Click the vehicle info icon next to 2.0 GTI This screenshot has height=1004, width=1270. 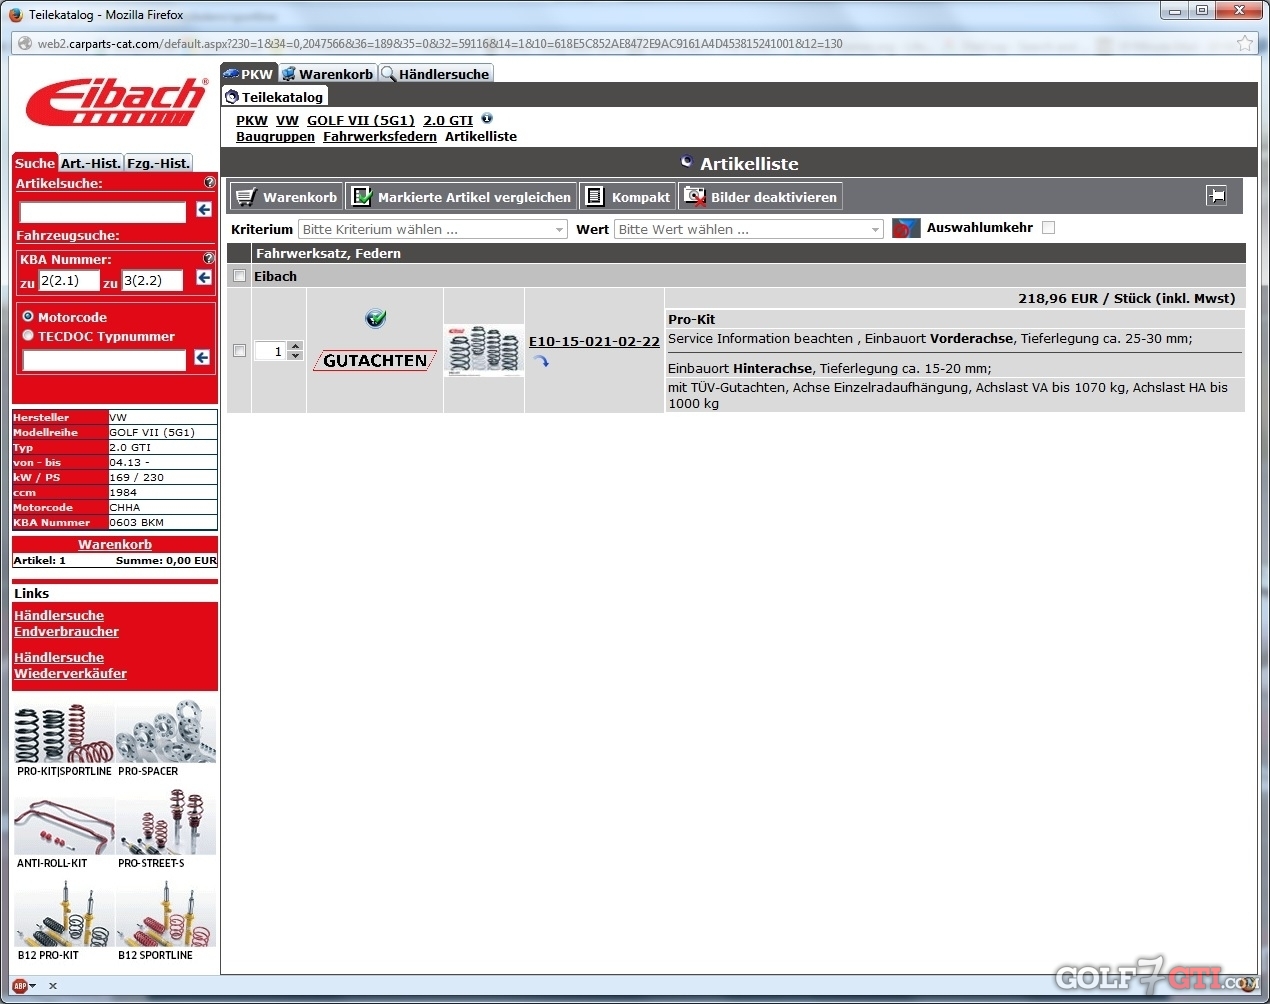pos(487,119)
